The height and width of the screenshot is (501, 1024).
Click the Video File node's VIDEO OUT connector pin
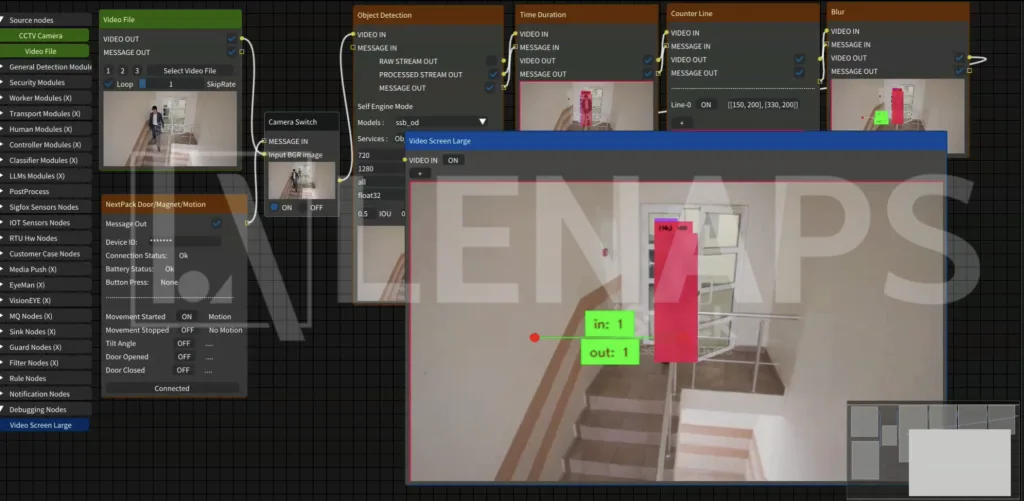tap(241, 39)
